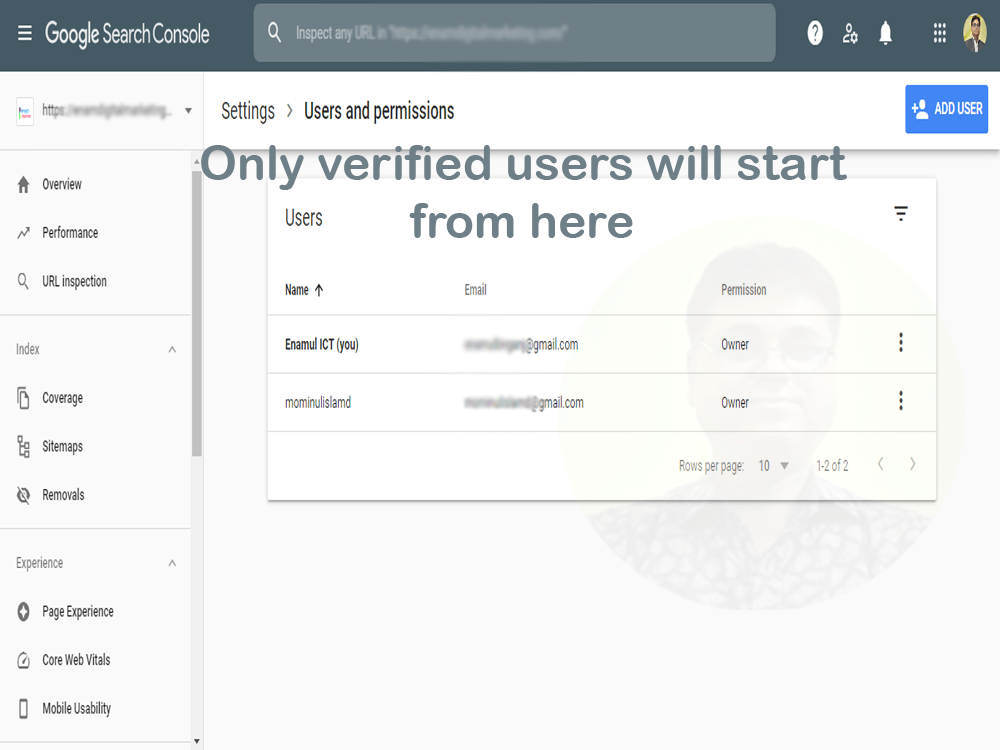Screen dimensions: 1000x750
Task: Click the Page Experience icon
Action: pyautogui.click(x=24, y=612)
